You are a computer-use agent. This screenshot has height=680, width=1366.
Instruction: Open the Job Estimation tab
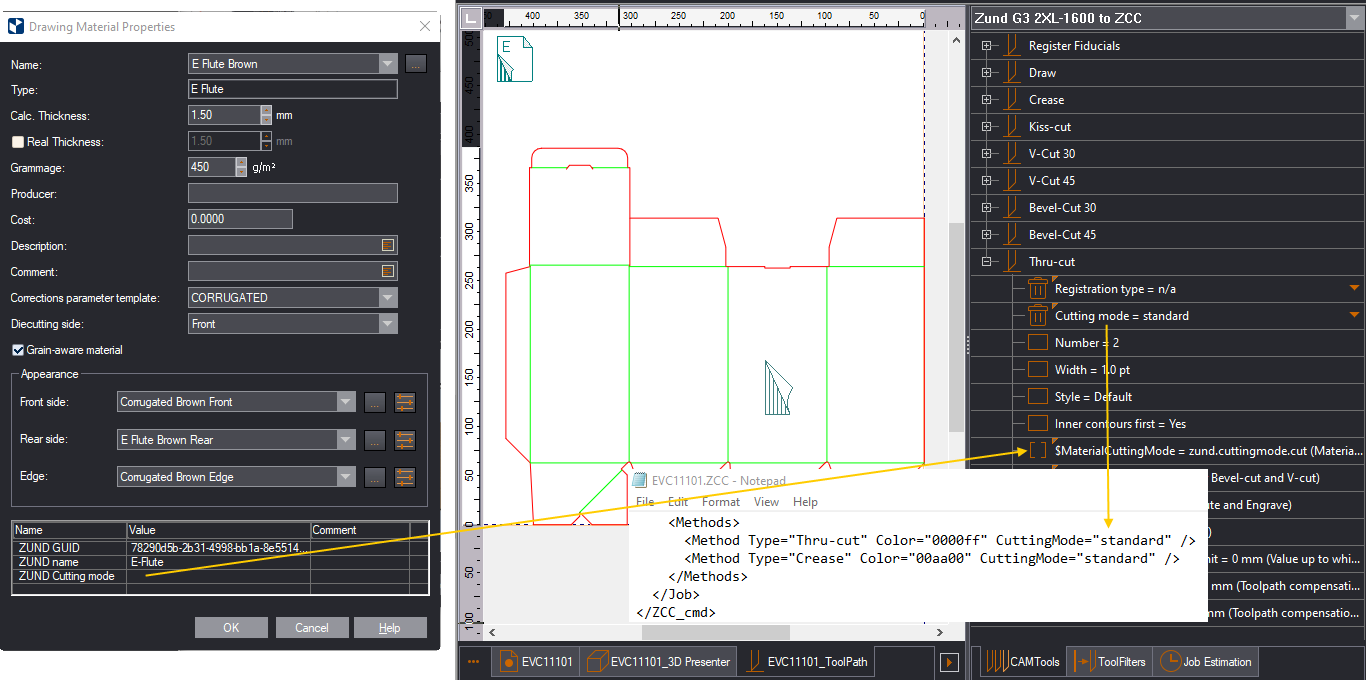(x=1206, y=661)
